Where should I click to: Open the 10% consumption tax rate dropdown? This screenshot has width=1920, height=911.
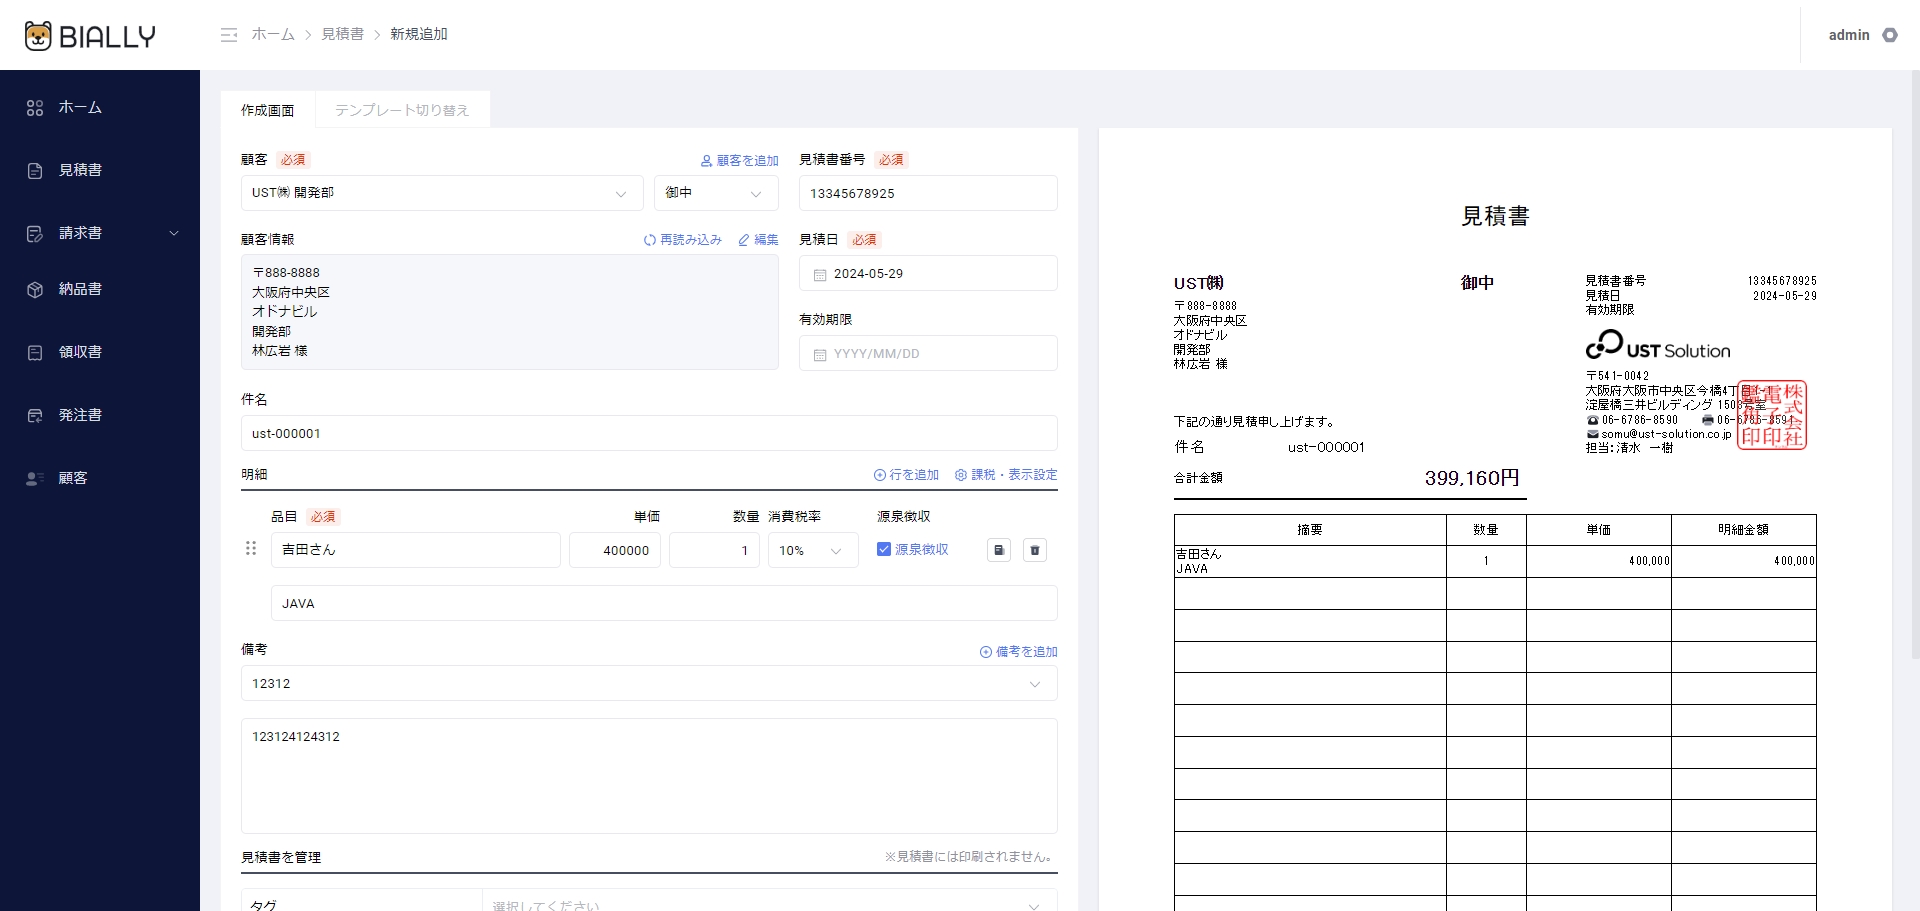(x=812, y=550)
